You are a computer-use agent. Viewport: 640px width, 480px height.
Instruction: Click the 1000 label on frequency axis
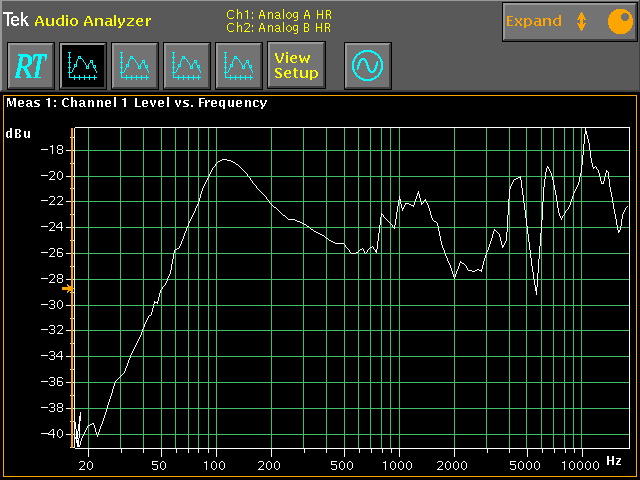coord(399,466)
